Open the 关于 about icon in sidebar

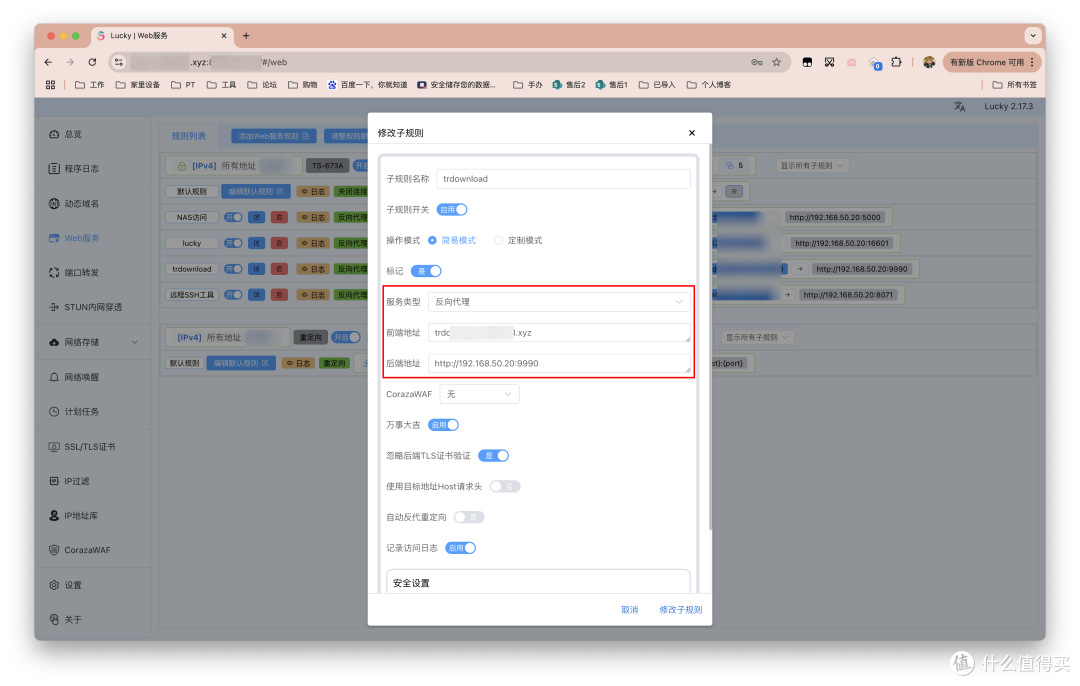click(54, 619)
